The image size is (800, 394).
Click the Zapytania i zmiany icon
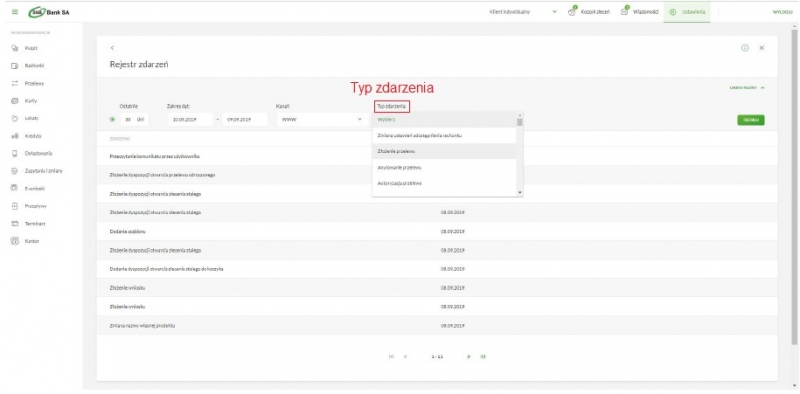tap(14, 171)
